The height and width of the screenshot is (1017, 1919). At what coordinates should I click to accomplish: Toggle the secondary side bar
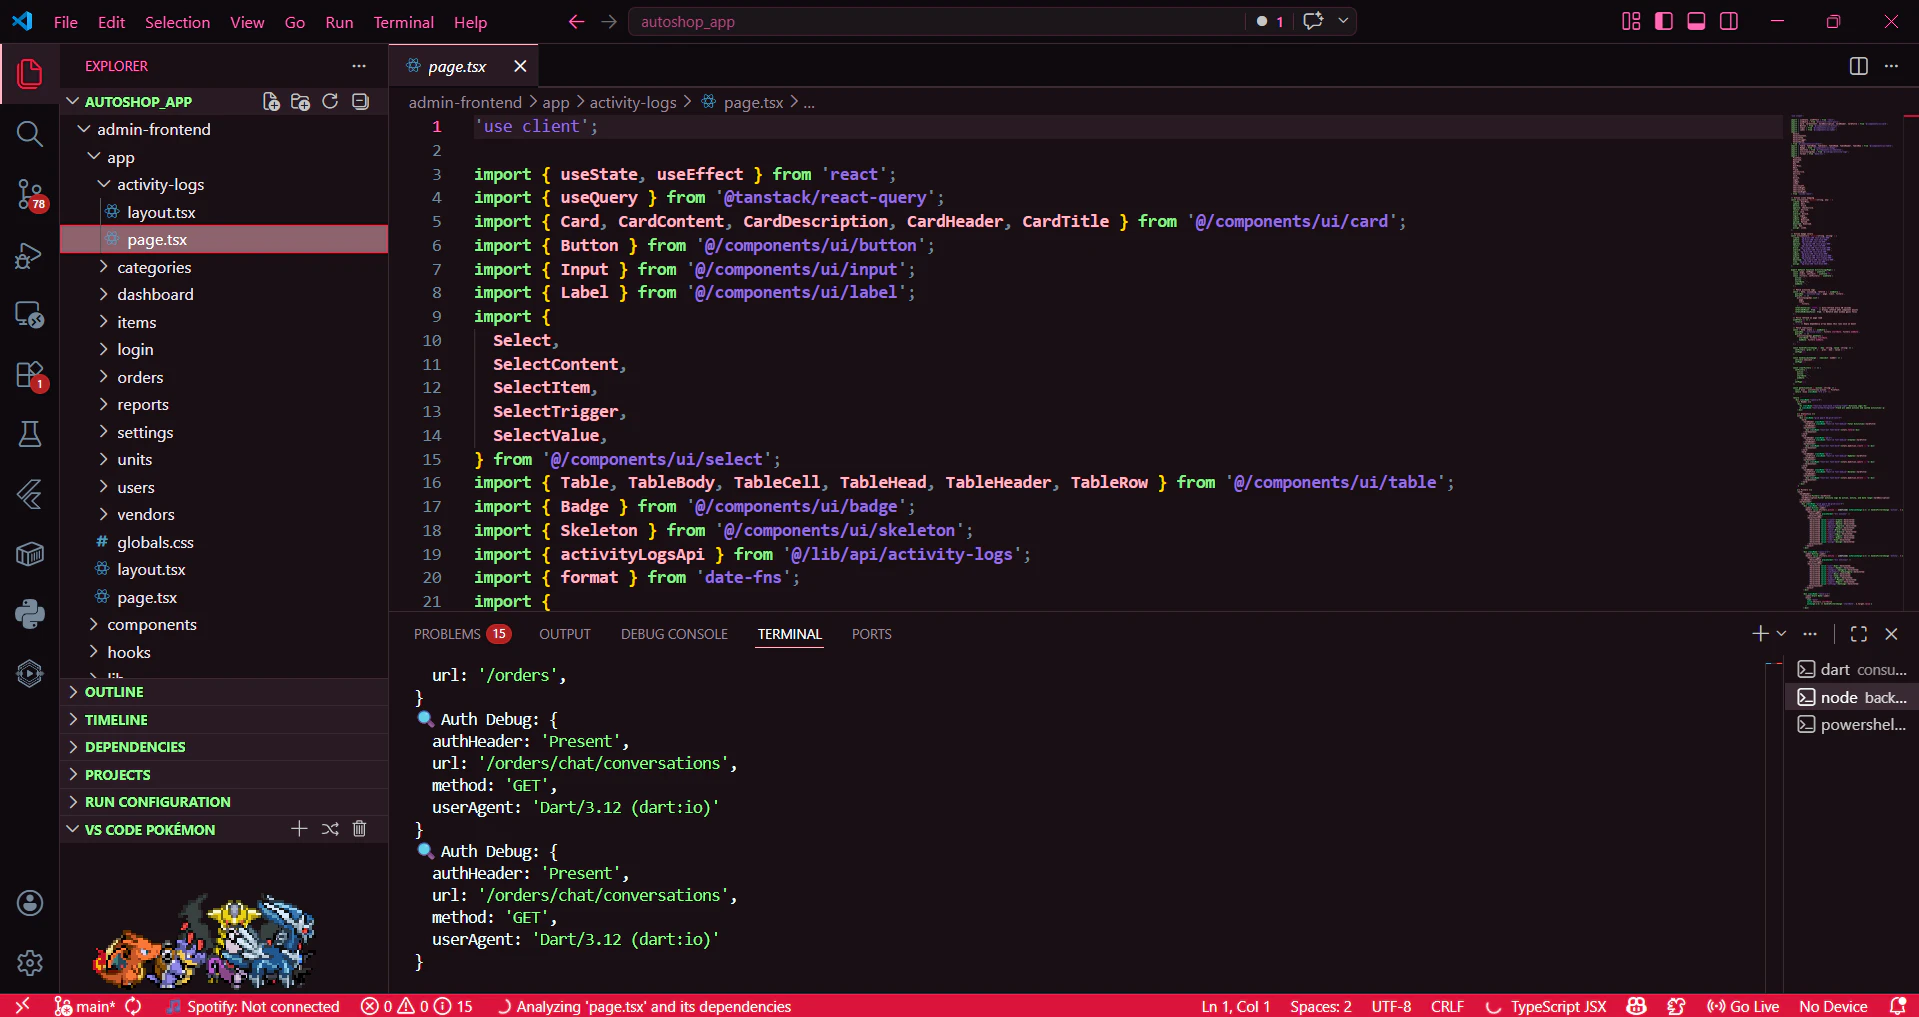pyautogui.click(x=1729, y=21)
